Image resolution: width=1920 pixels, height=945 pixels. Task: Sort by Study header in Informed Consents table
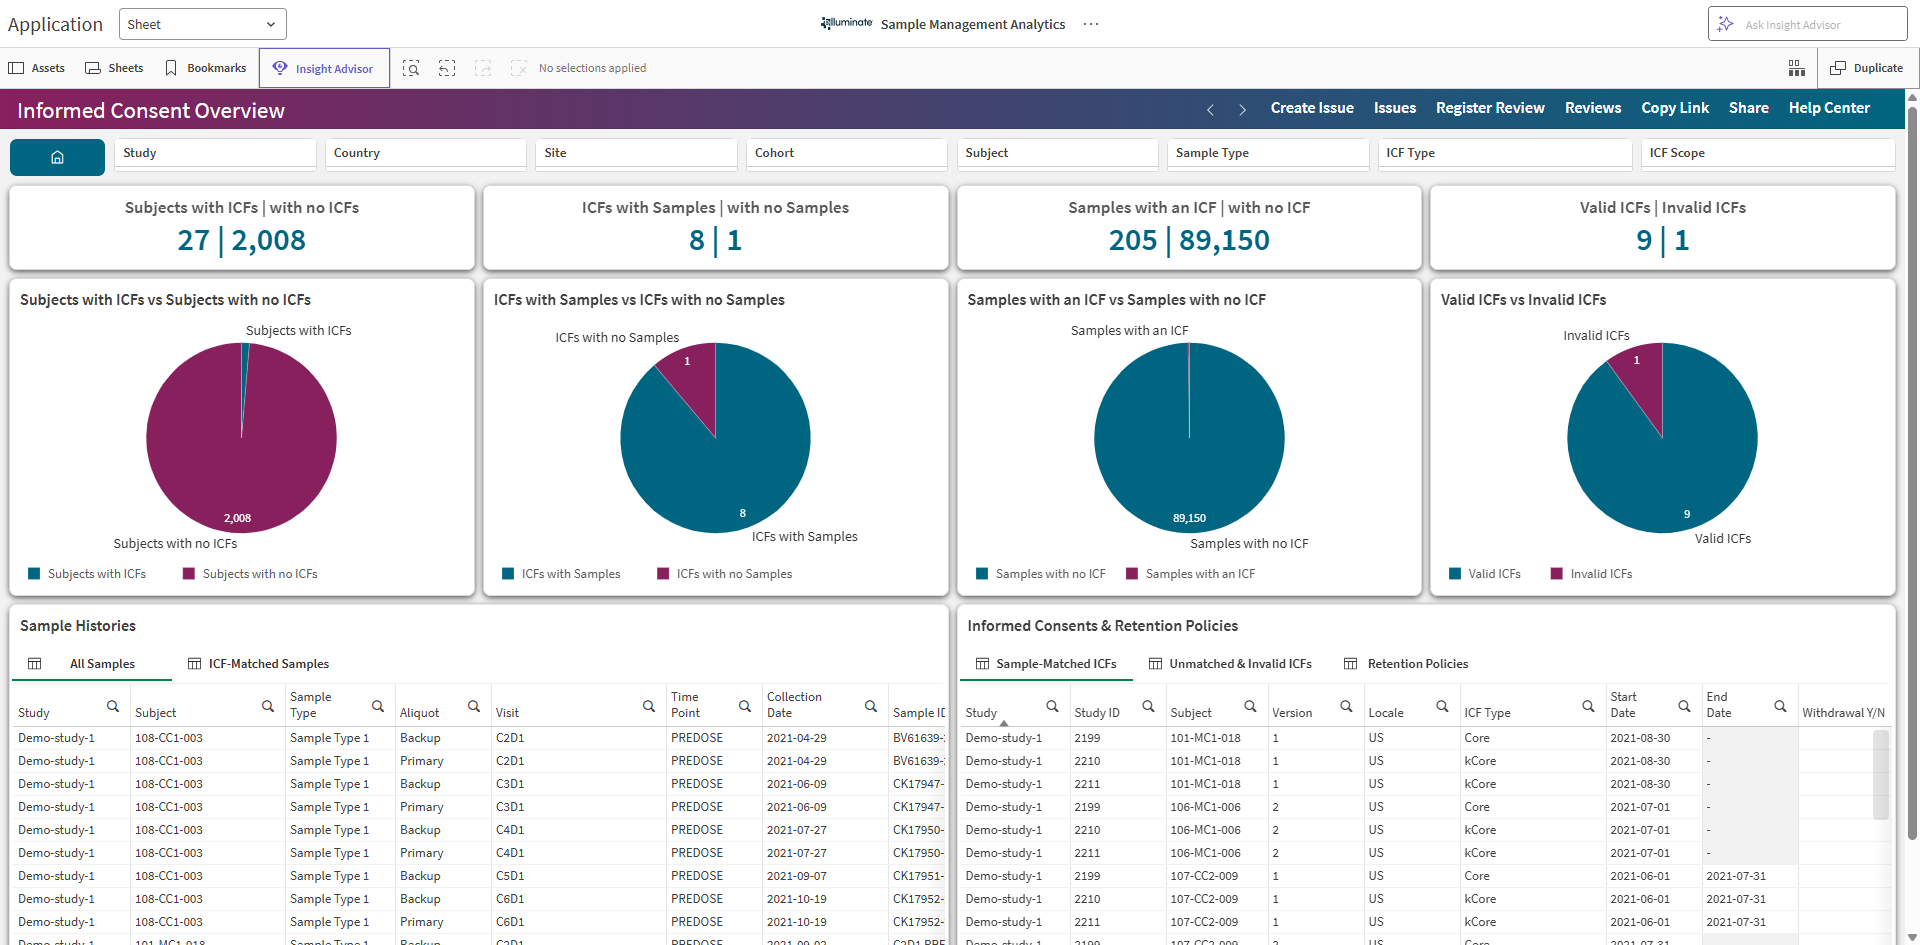981,713
